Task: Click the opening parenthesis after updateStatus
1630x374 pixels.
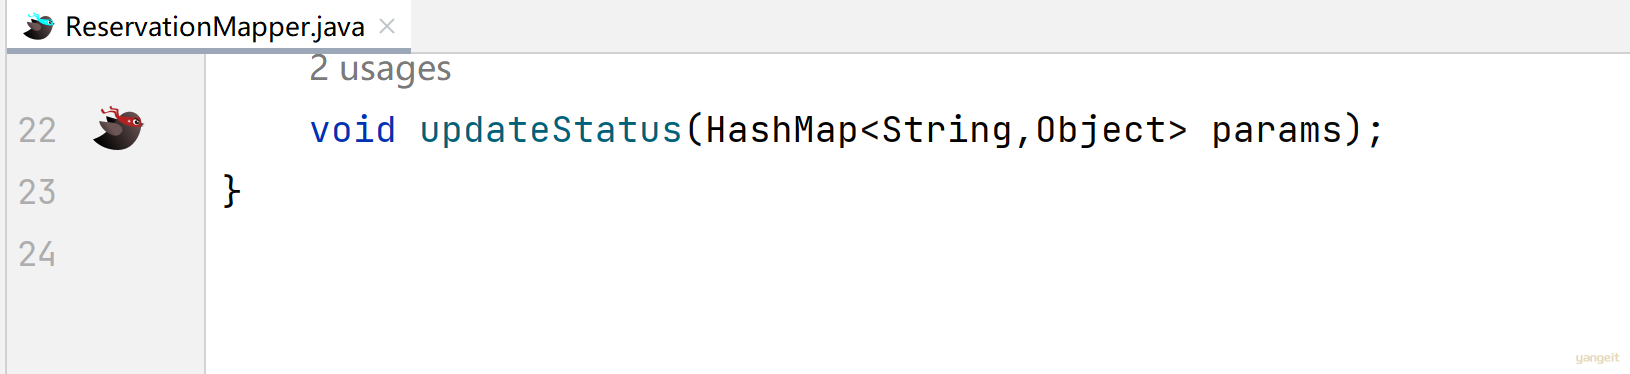Action: (x=694, y=130)
